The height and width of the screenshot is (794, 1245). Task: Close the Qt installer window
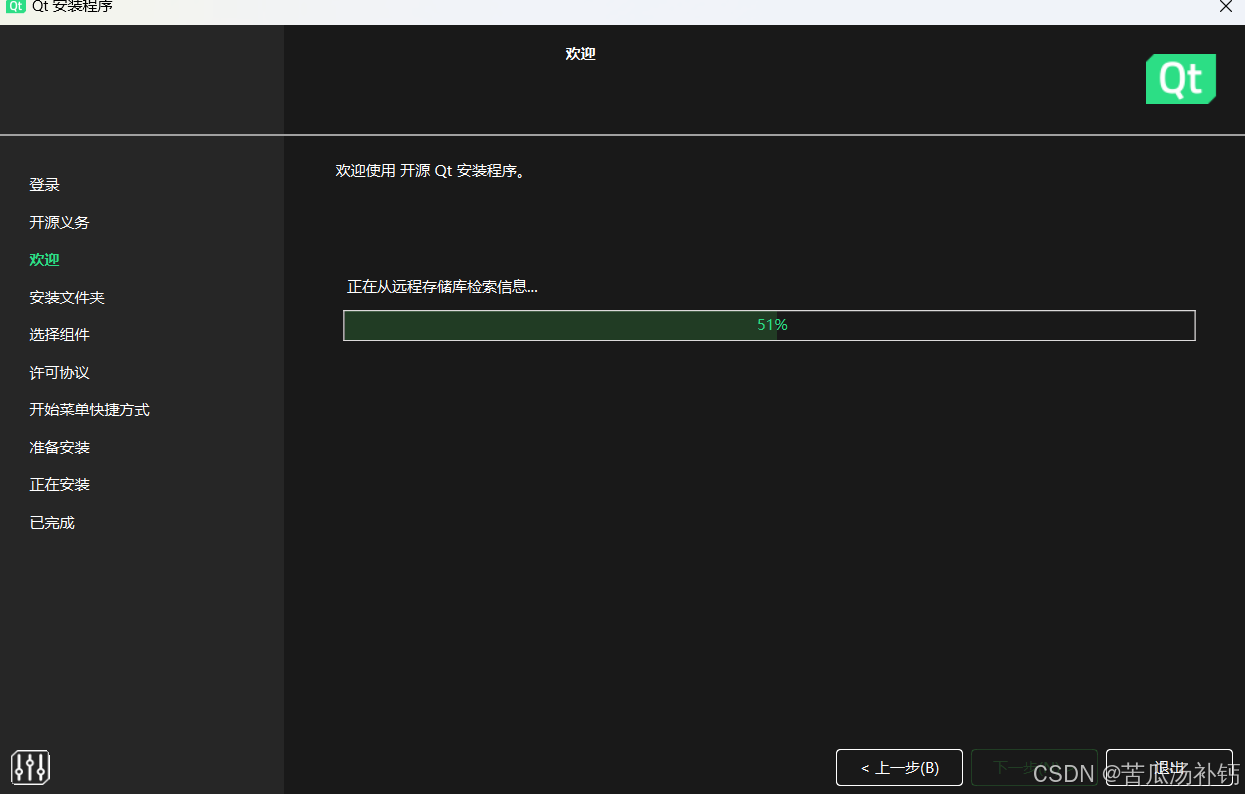1226,6
